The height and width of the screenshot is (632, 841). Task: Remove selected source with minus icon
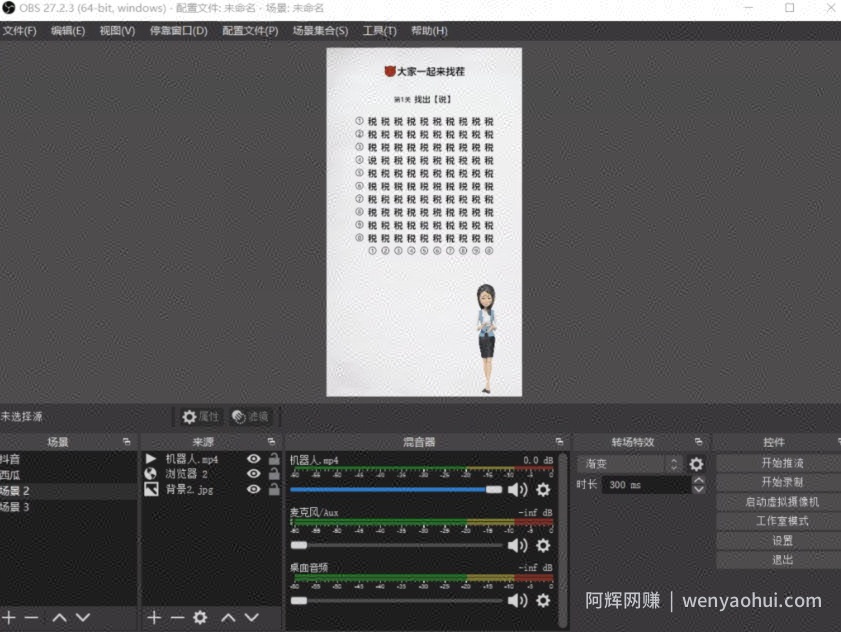(x=177, y=618)
